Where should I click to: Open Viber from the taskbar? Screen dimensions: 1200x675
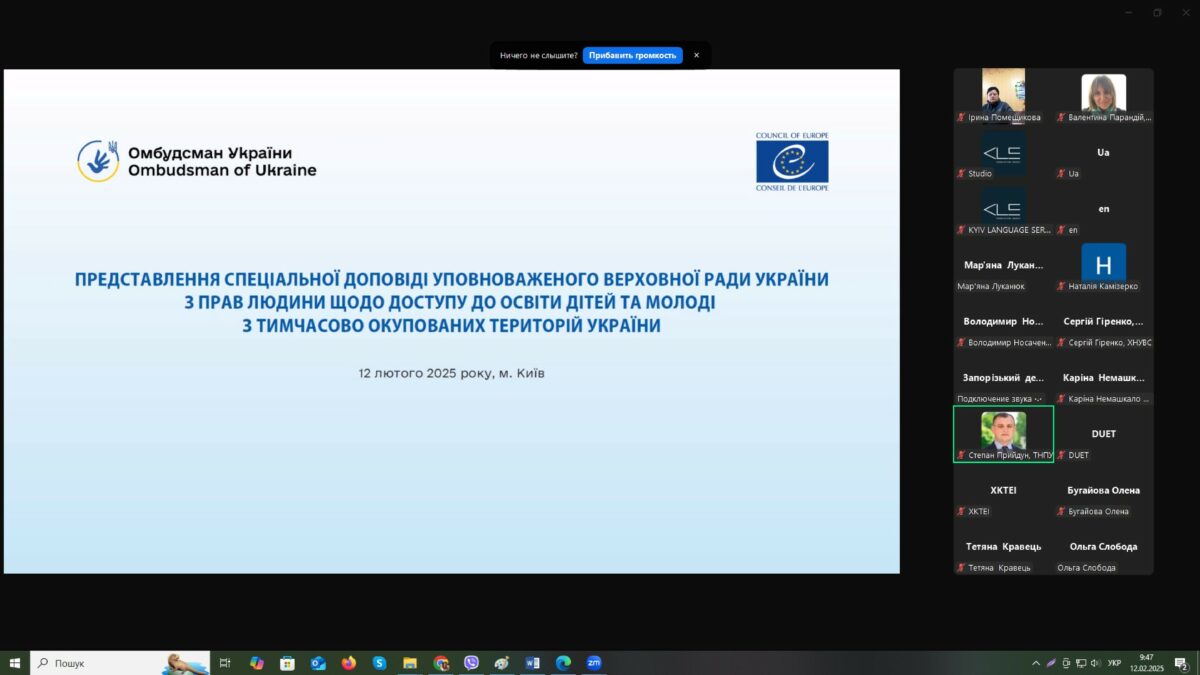click(x=471, y=663)
